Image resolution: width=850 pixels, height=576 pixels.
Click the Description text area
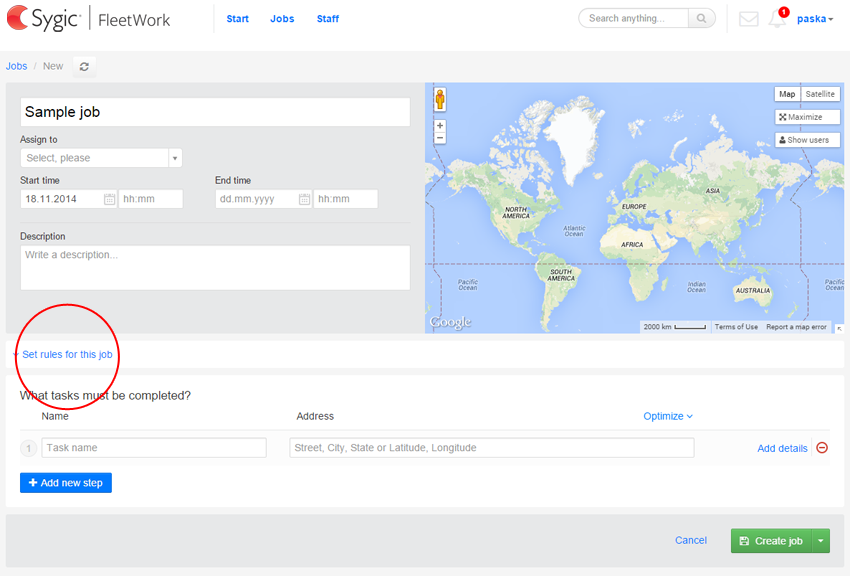coord(215,268)
